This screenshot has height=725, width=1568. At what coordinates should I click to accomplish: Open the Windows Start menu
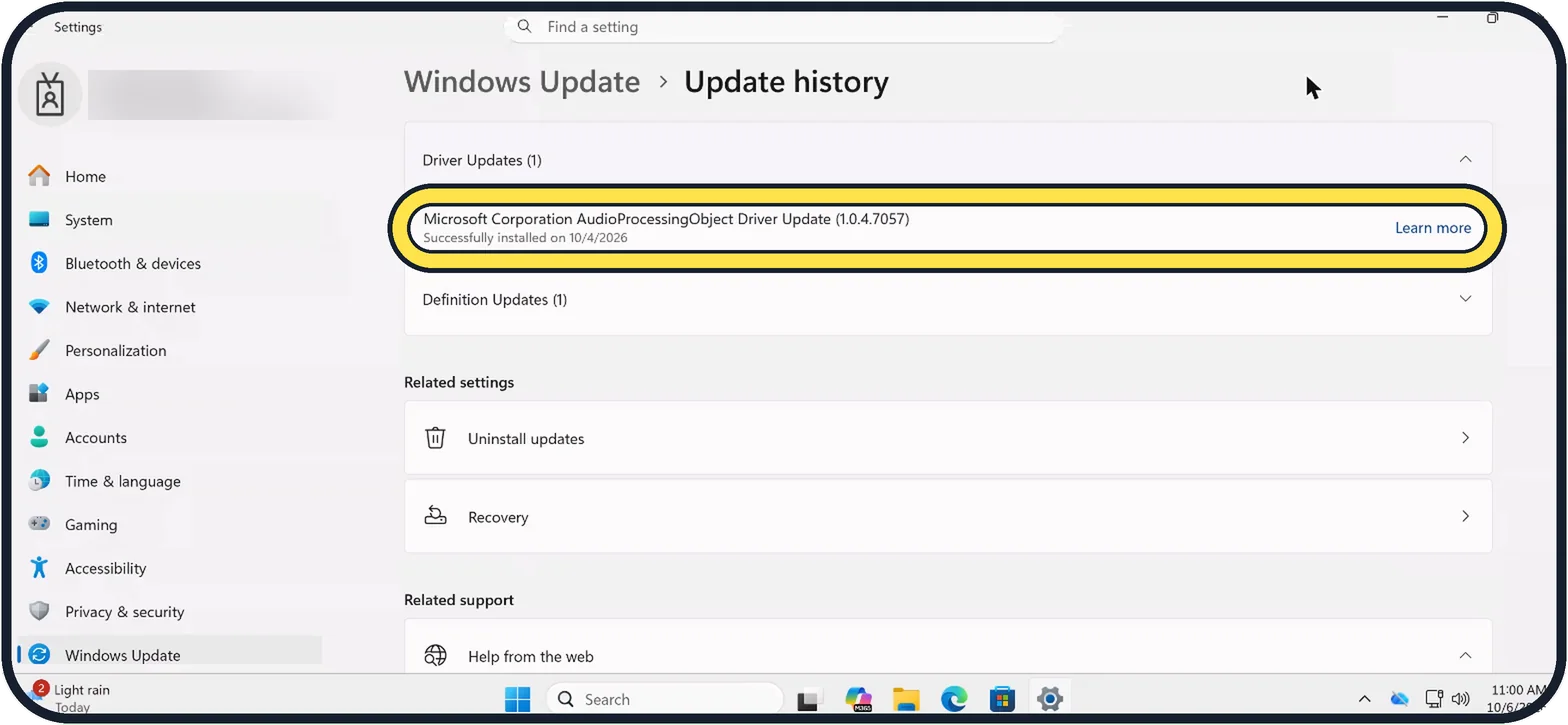518,699
